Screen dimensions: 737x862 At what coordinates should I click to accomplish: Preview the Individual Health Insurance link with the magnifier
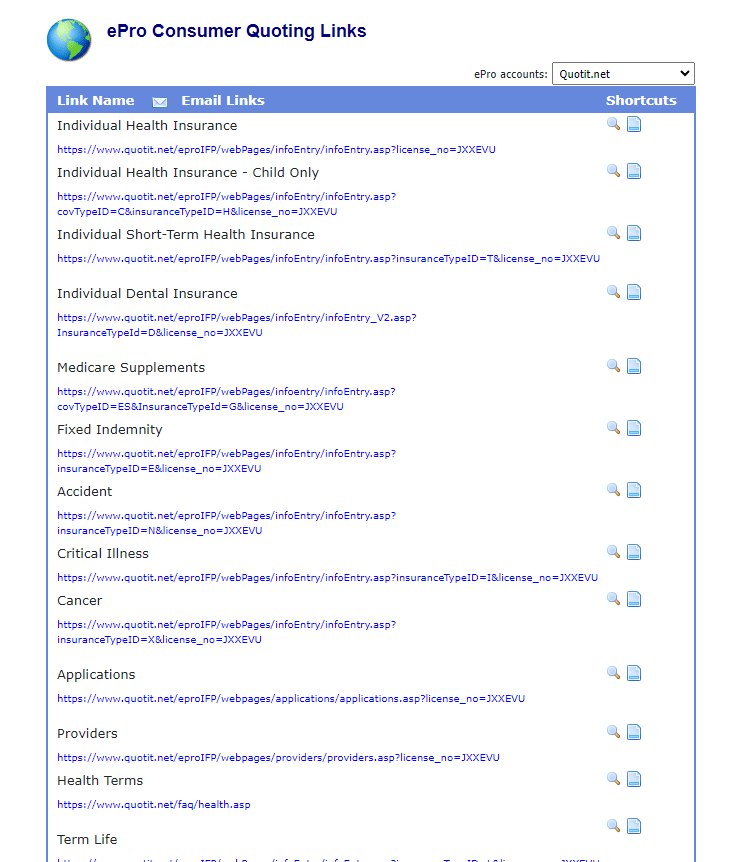coord(613,124)
